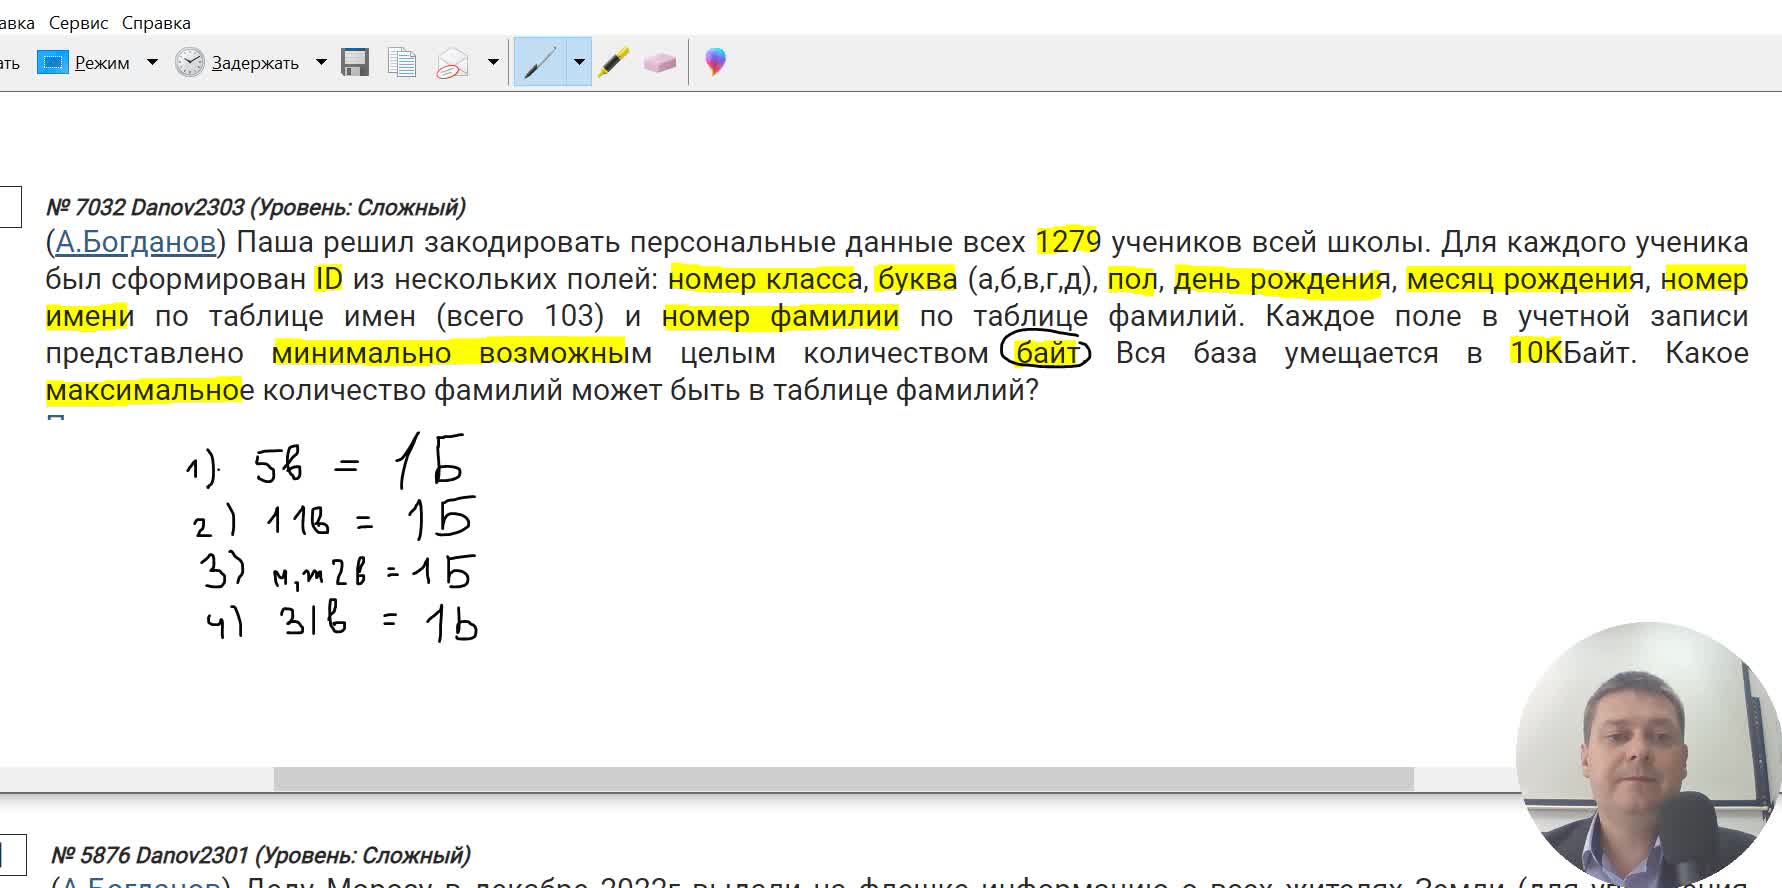Screen dimensions: 1782x888
Task: Open Paint 3D editing icon
Action: point(715,62)
